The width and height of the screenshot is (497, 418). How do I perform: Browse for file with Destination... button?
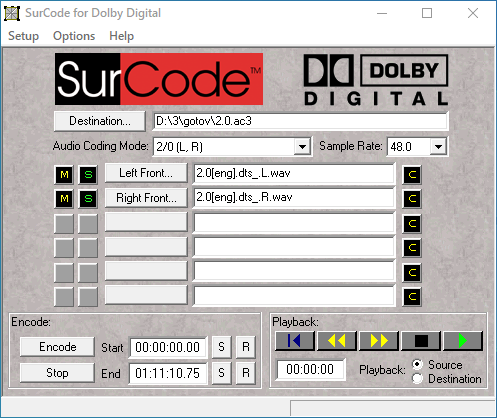pyautogui.click(x=100, y=121)
